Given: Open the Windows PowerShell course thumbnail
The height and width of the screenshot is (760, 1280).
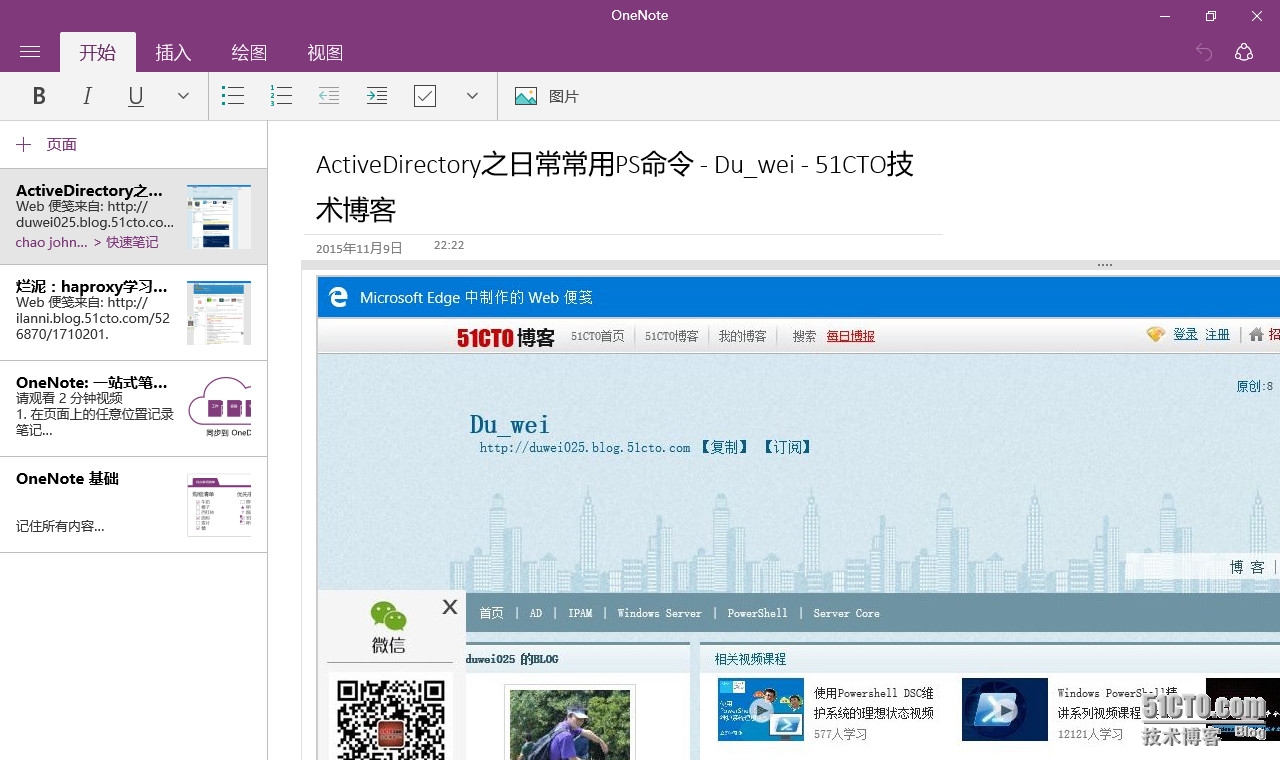Looking at the screenshot, I should [x=1005, y=710].
